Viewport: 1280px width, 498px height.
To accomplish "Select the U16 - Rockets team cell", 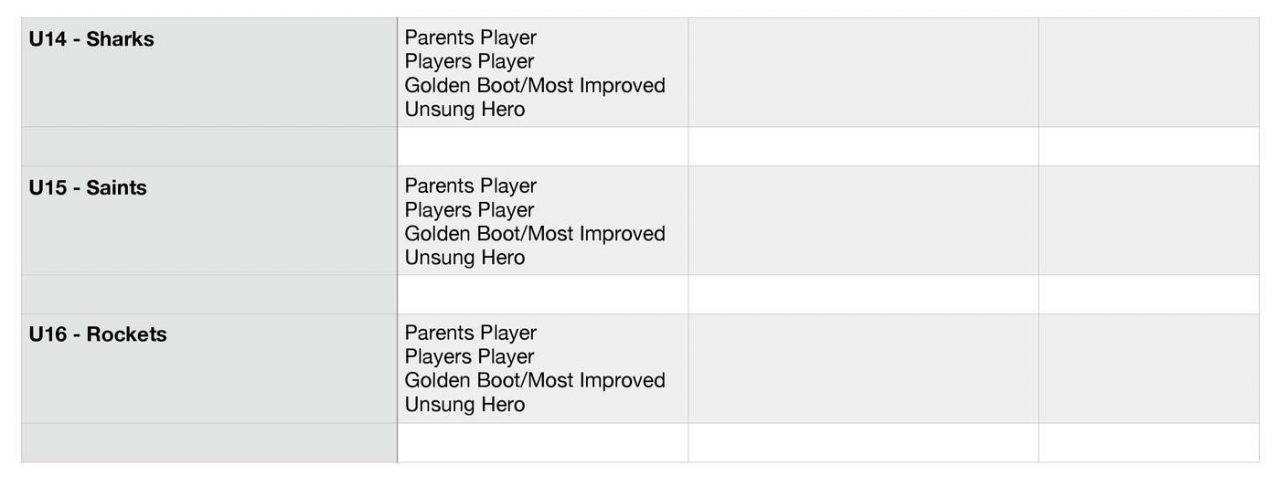I will tap(98, 335).
